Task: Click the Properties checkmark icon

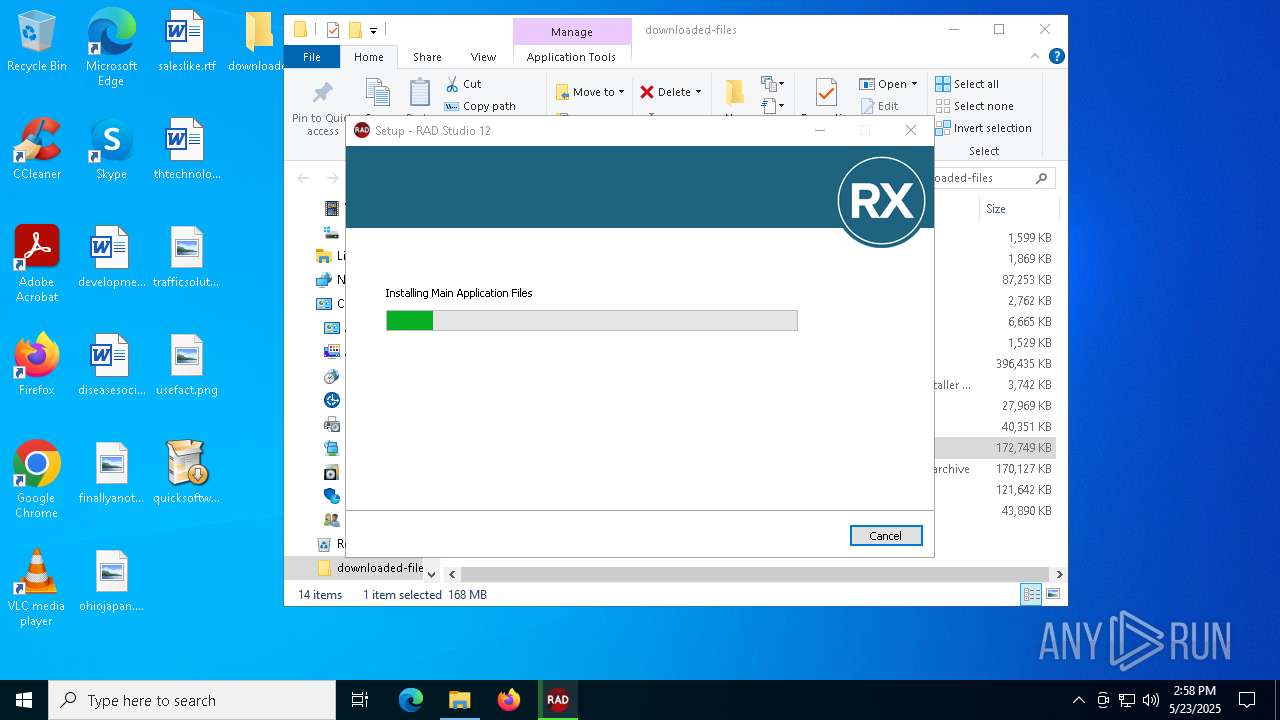Action: (x=826, y=92)
